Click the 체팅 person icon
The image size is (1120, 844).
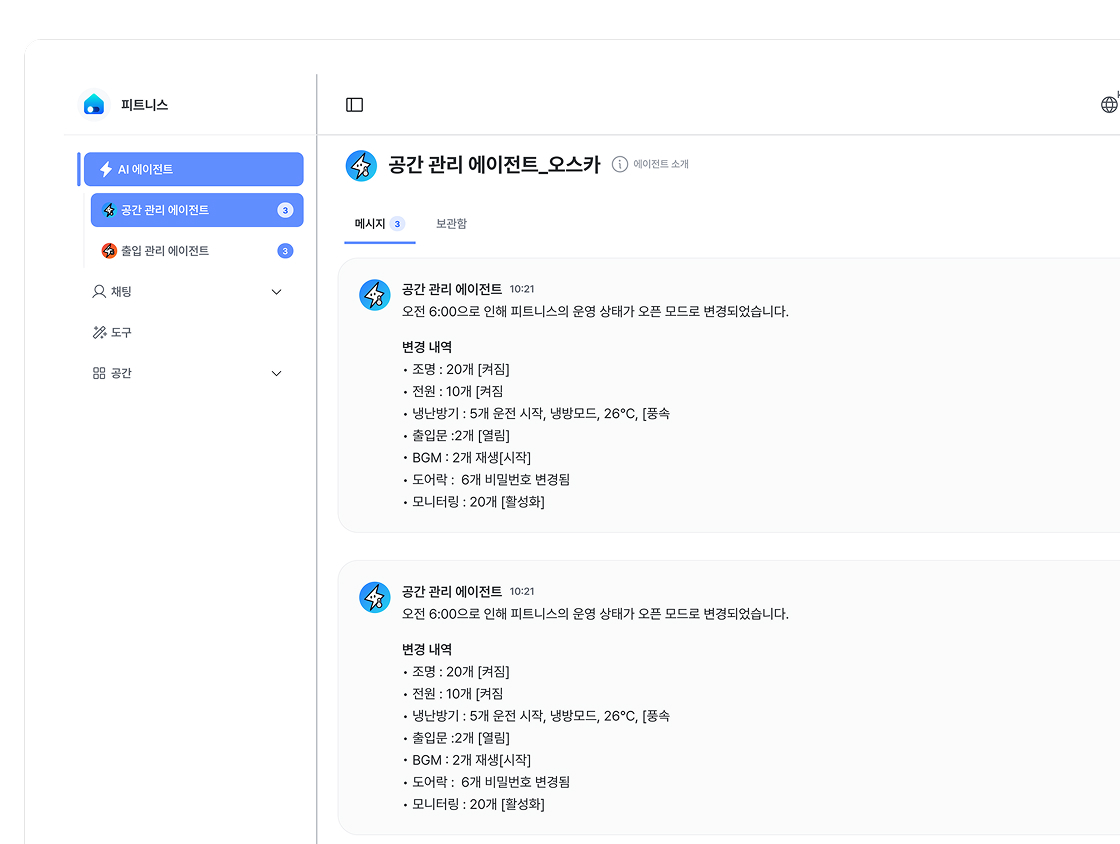[x=99, y=292]
